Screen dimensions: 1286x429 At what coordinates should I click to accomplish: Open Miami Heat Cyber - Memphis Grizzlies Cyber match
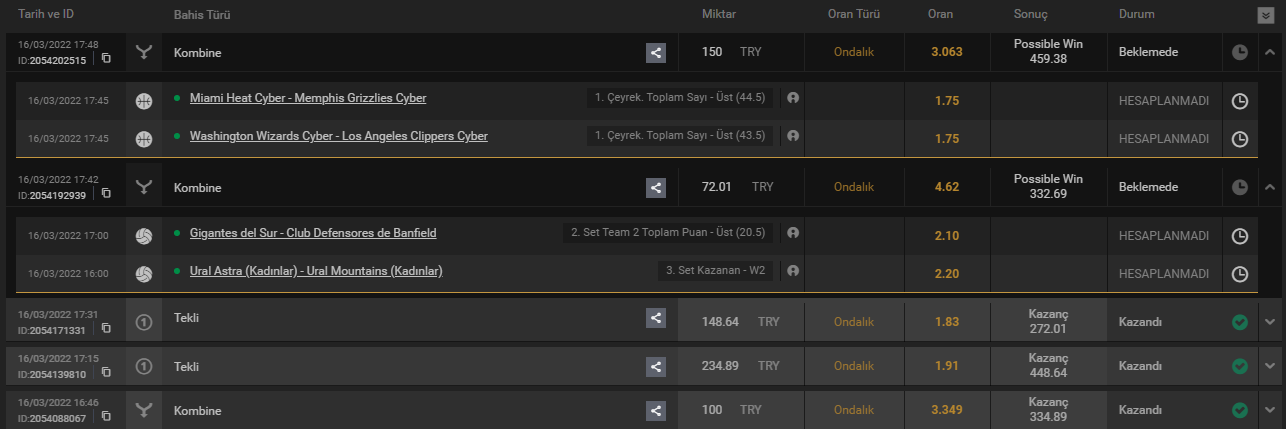(x=308, y=98)
